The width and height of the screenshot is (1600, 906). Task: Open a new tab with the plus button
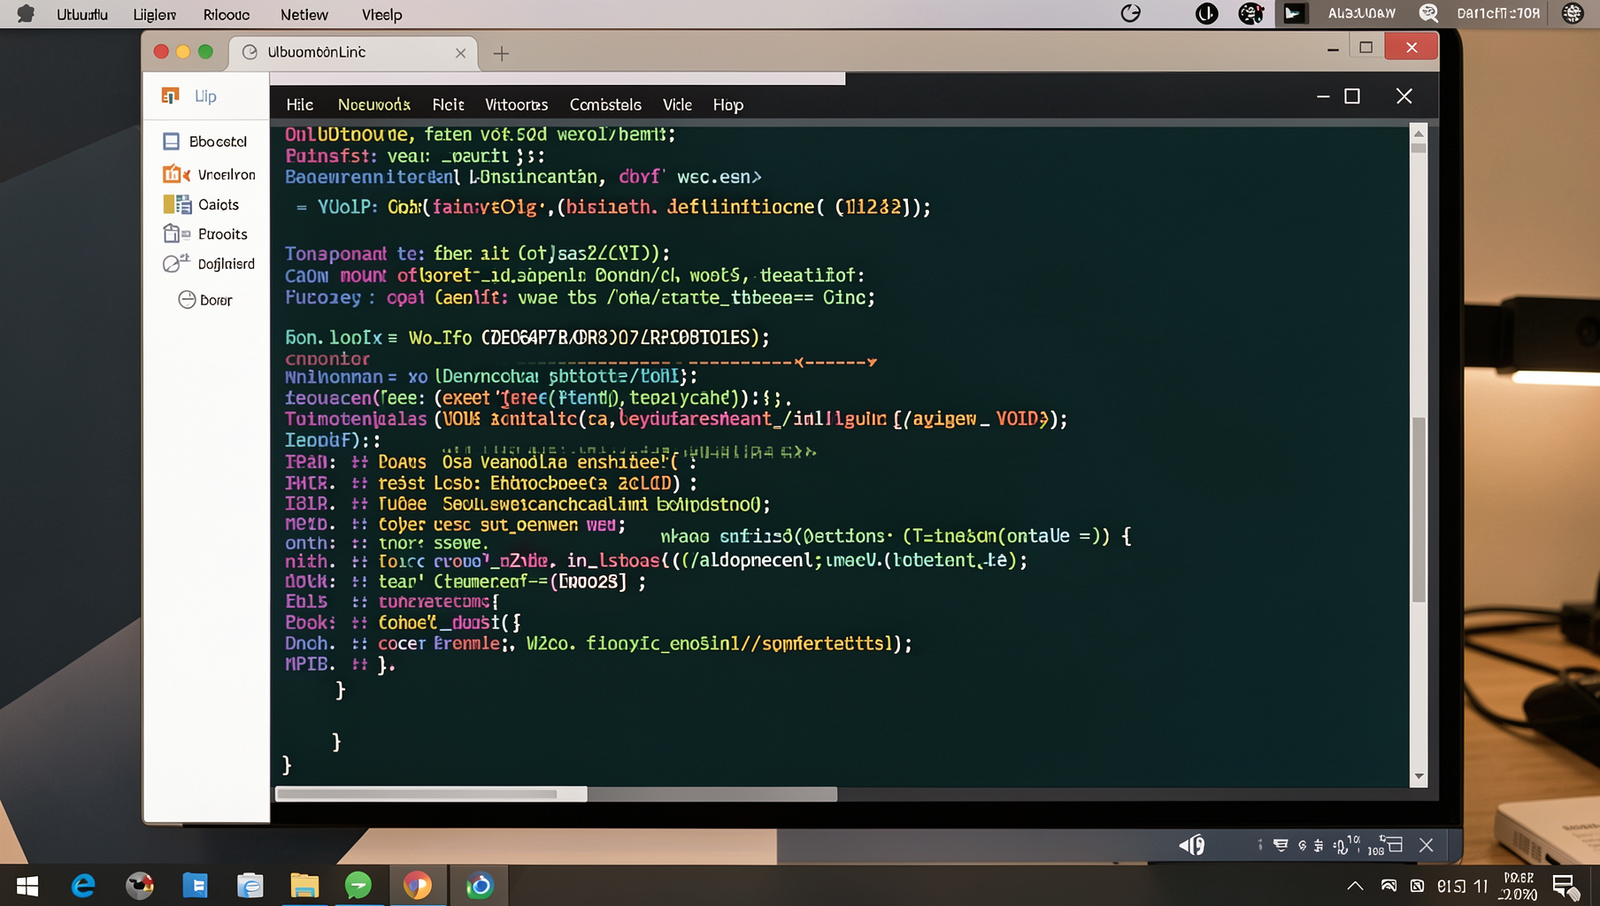(x=501, y=53)
